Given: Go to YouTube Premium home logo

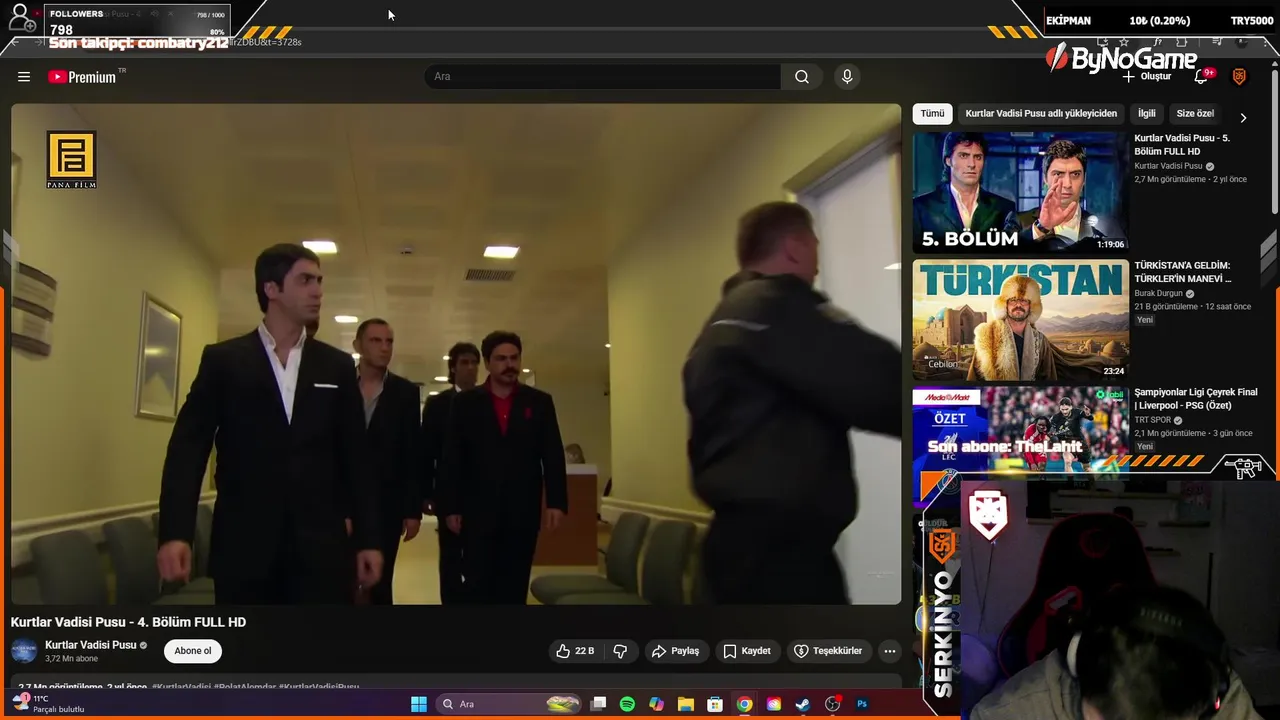Looking at the screenshot, I should coord(82,77).
